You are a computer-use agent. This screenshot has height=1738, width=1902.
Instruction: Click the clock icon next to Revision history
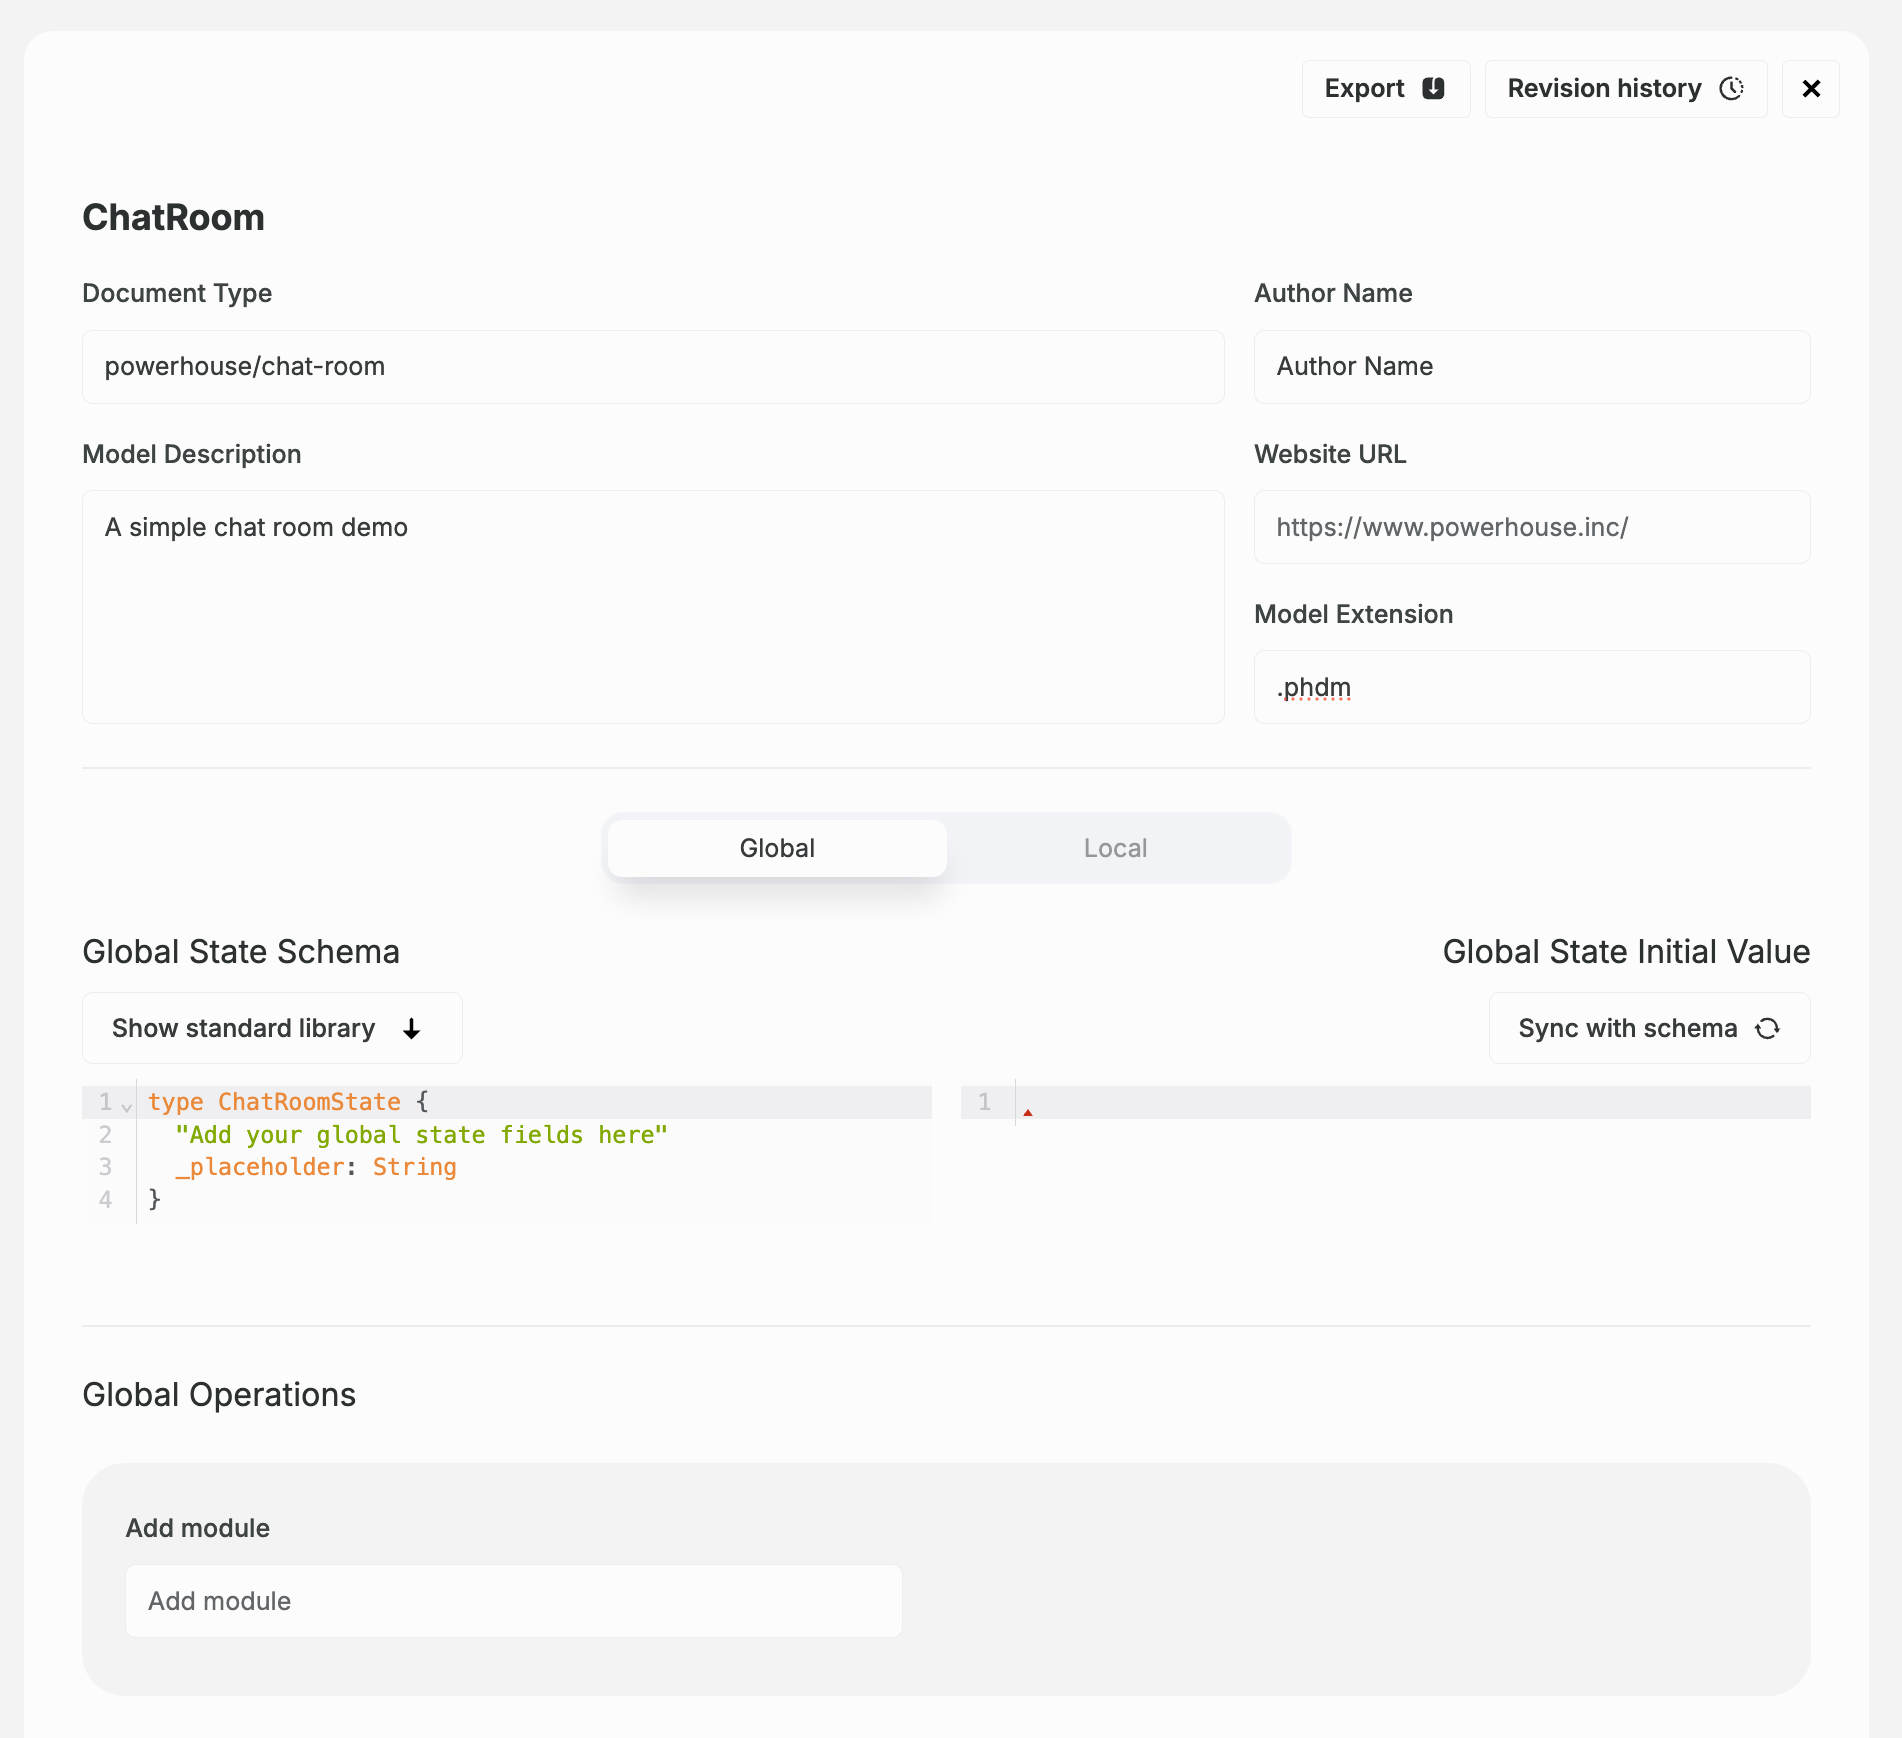pos(1733,89)
